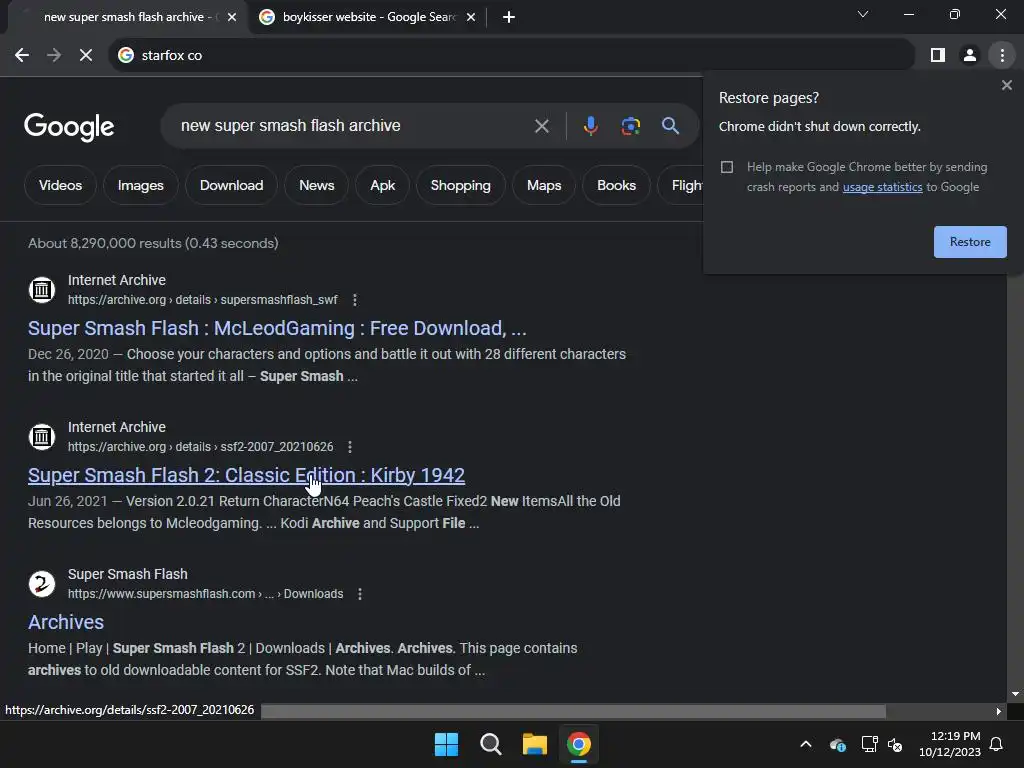Click the Restore button

tap(970, 242)
